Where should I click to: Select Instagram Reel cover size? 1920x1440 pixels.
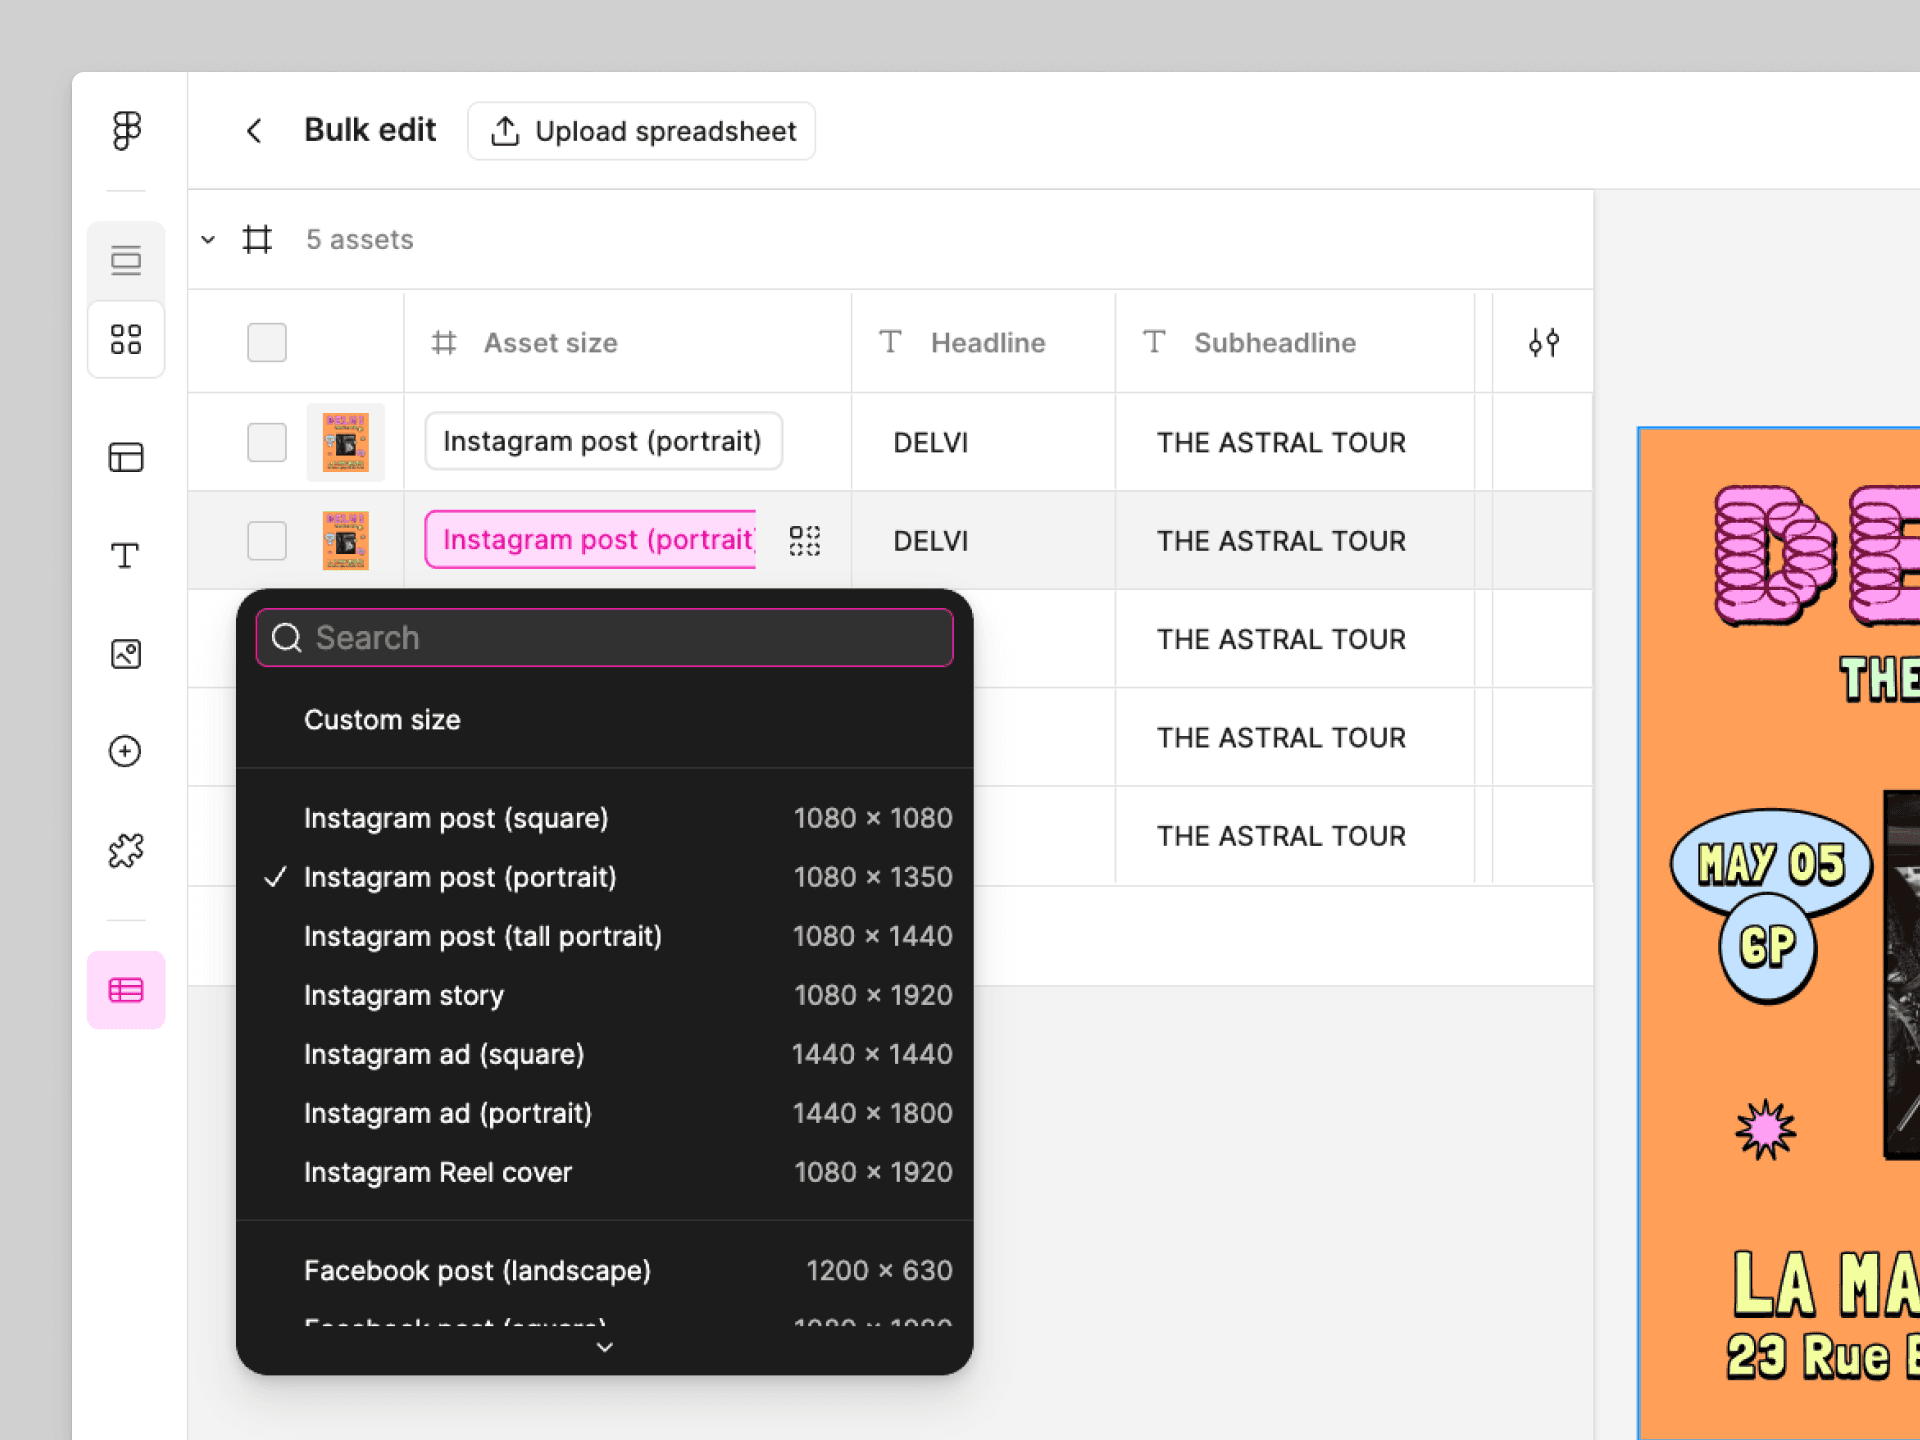604,1172
